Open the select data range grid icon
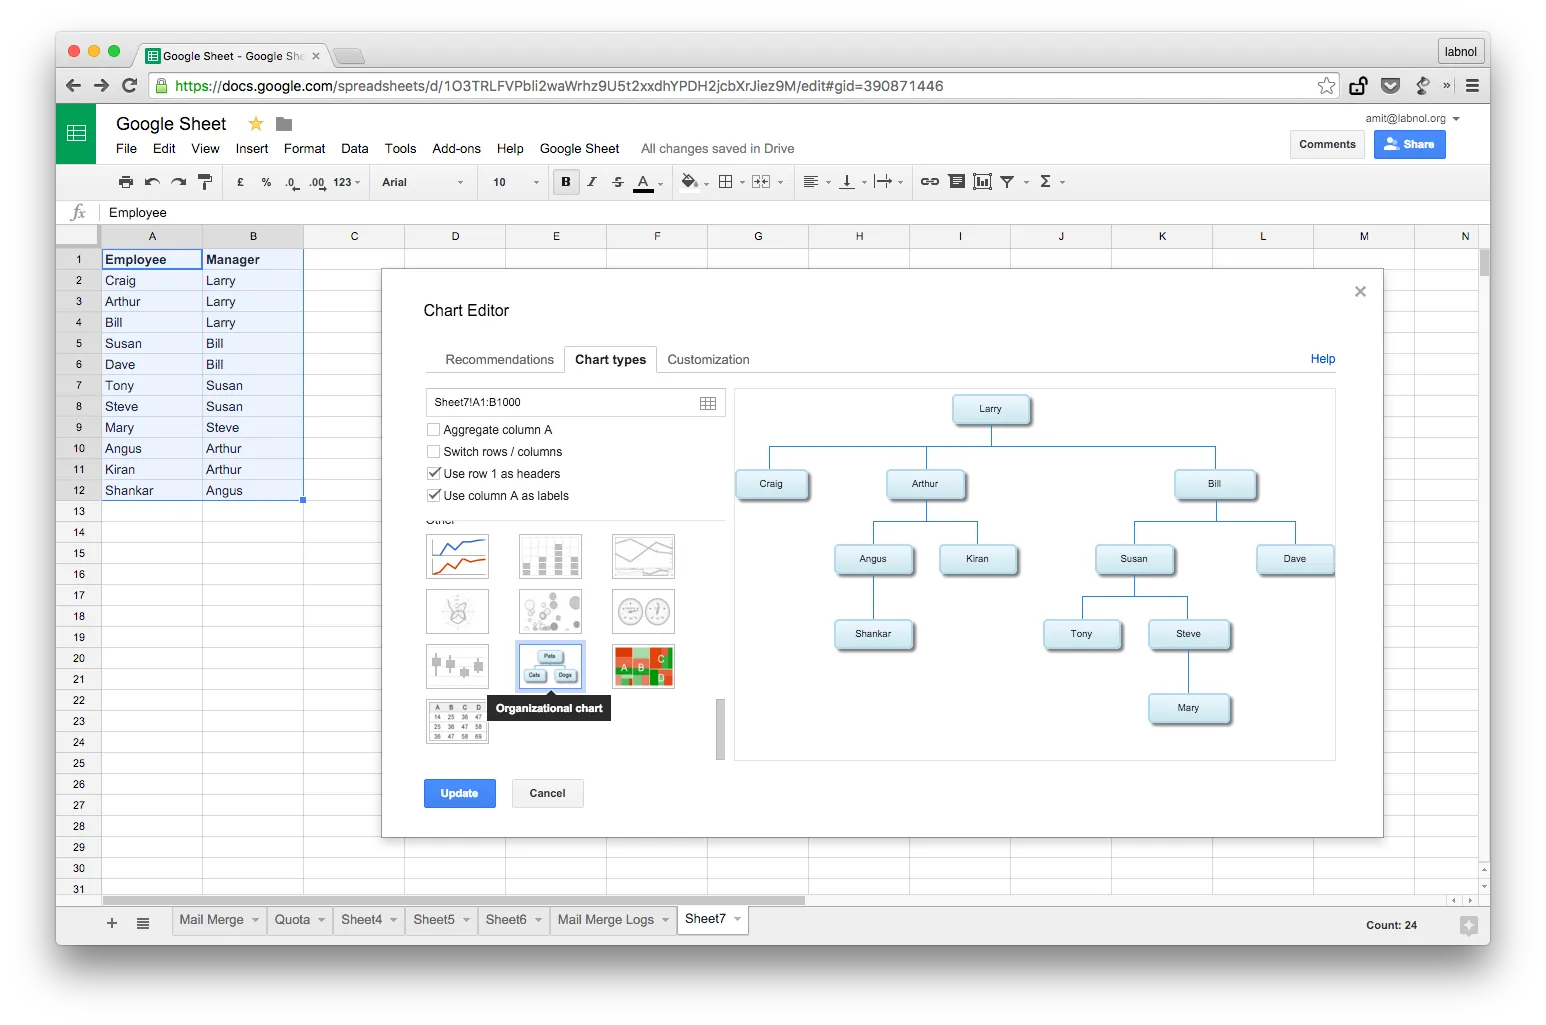Screen dimensions: 1546x1025 coord(709,402)
